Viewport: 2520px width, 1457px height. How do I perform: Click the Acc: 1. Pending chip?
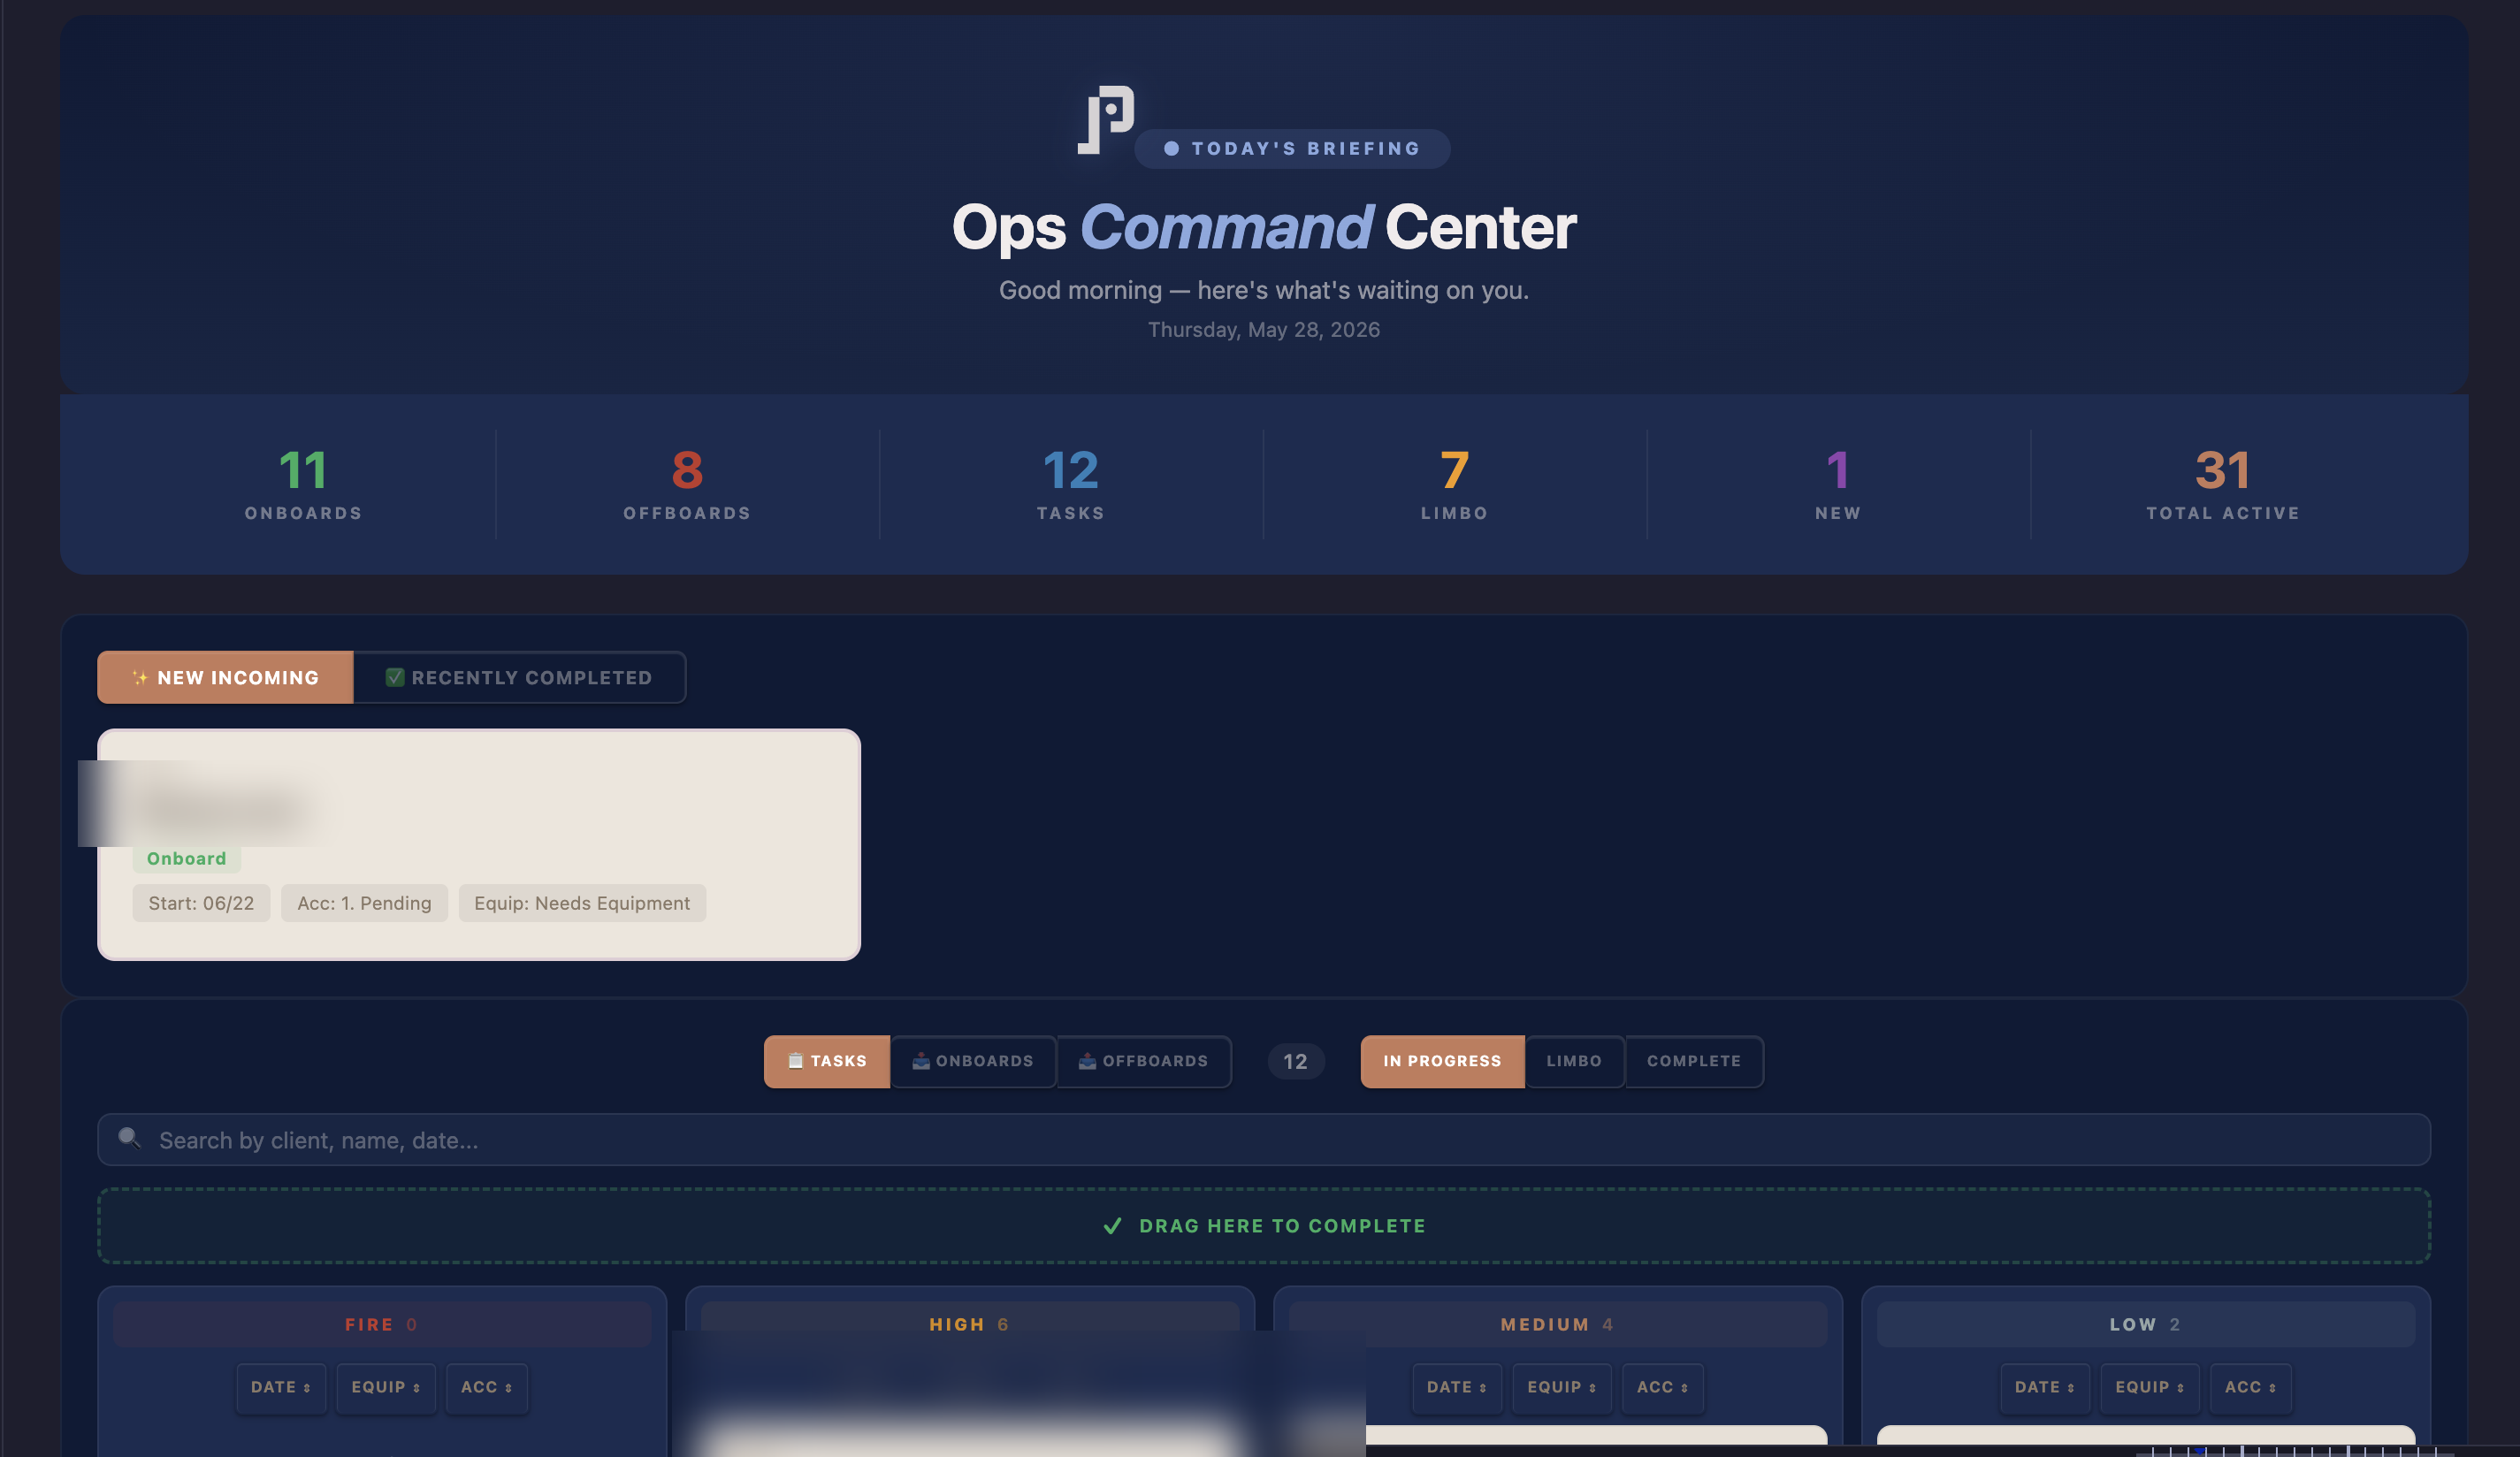point(364,903)
